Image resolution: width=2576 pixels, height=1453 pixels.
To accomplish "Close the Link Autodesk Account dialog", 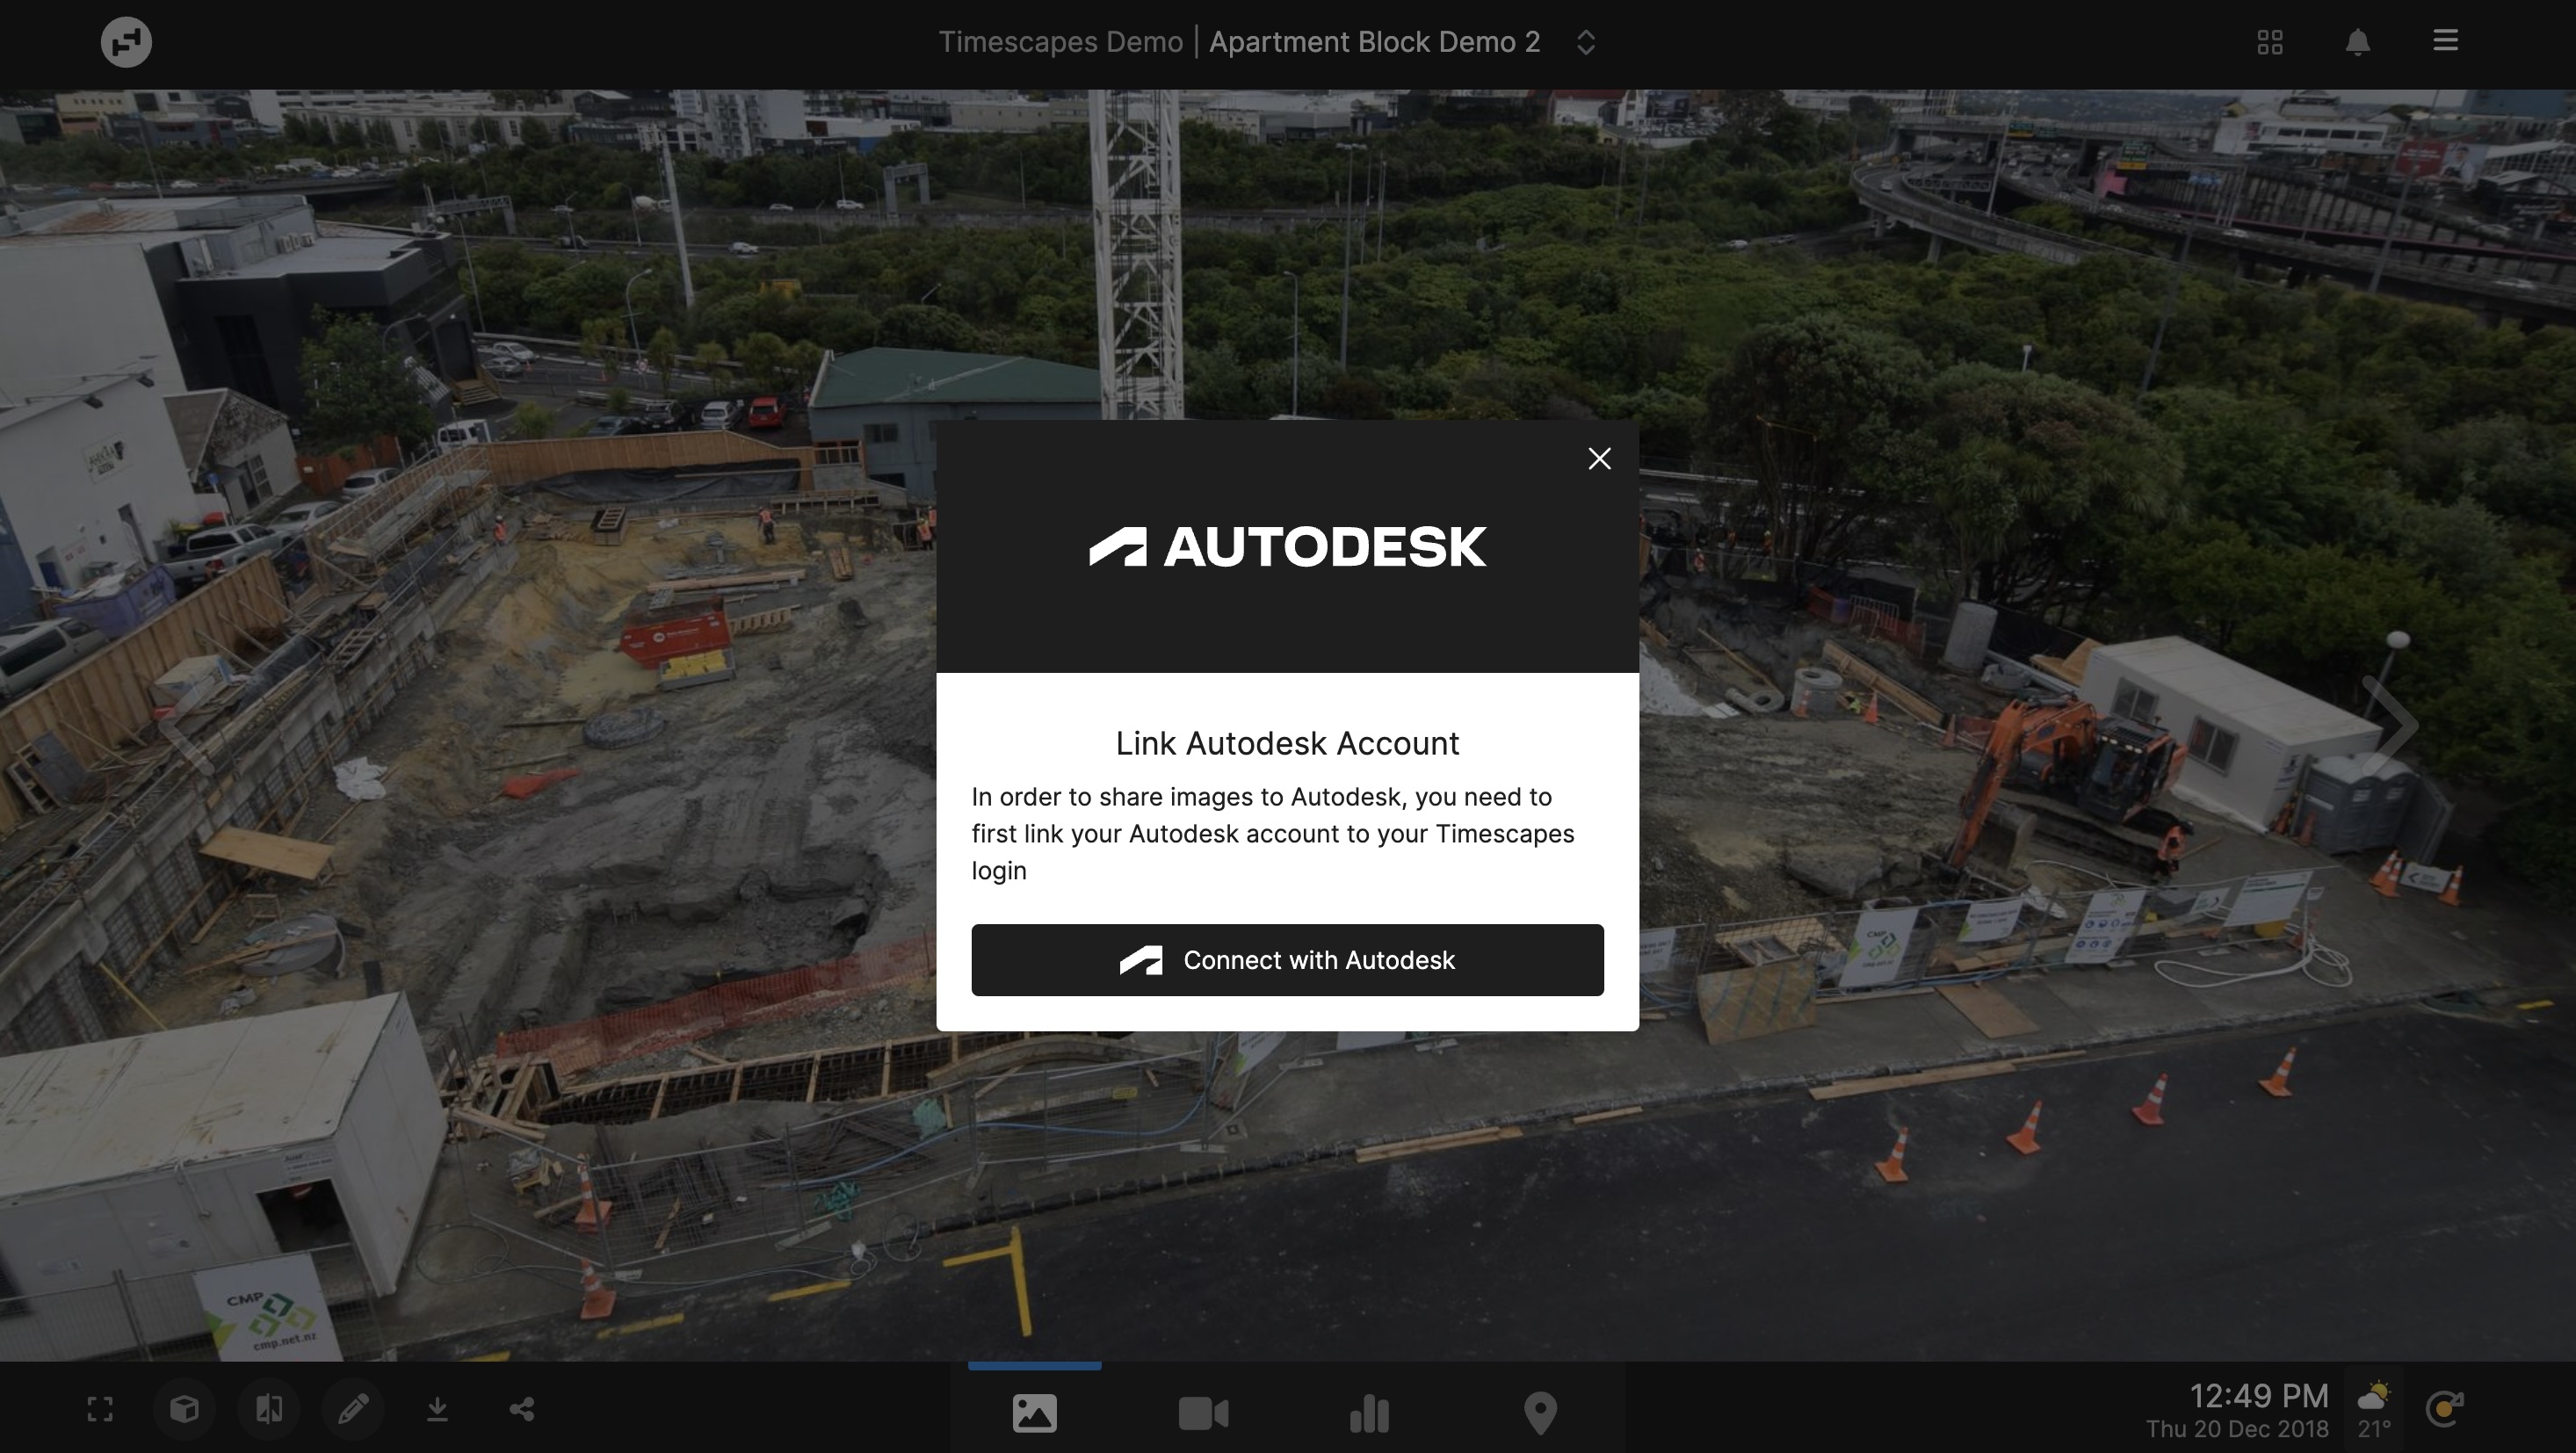I will (1599, 459).
